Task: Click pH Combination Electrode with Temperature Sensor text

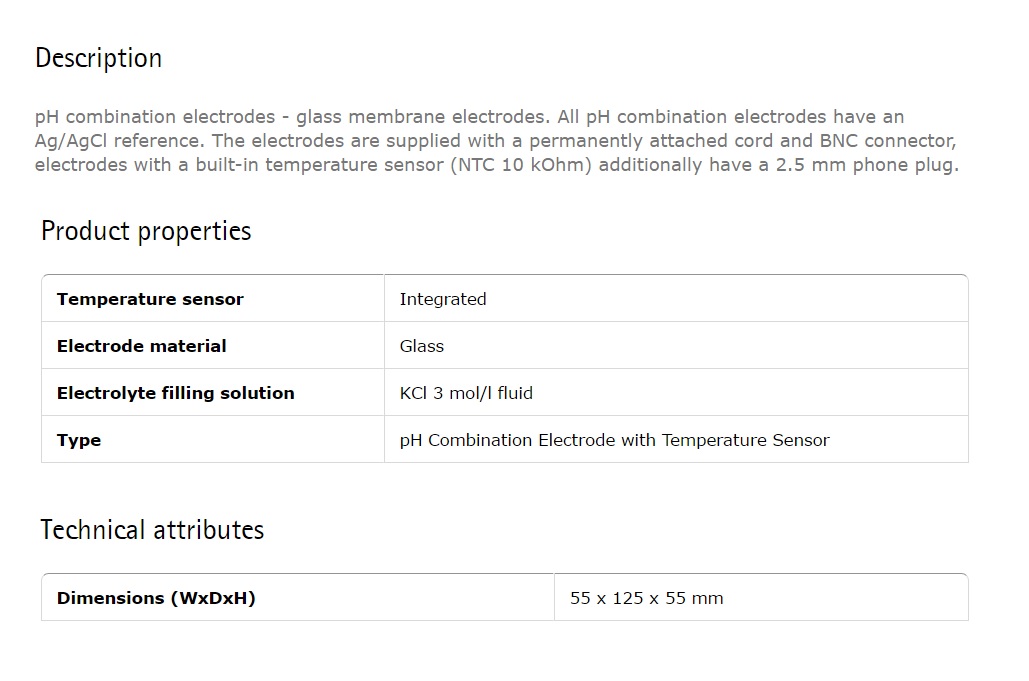Action: pyautogui.click(x=614, y=440)
